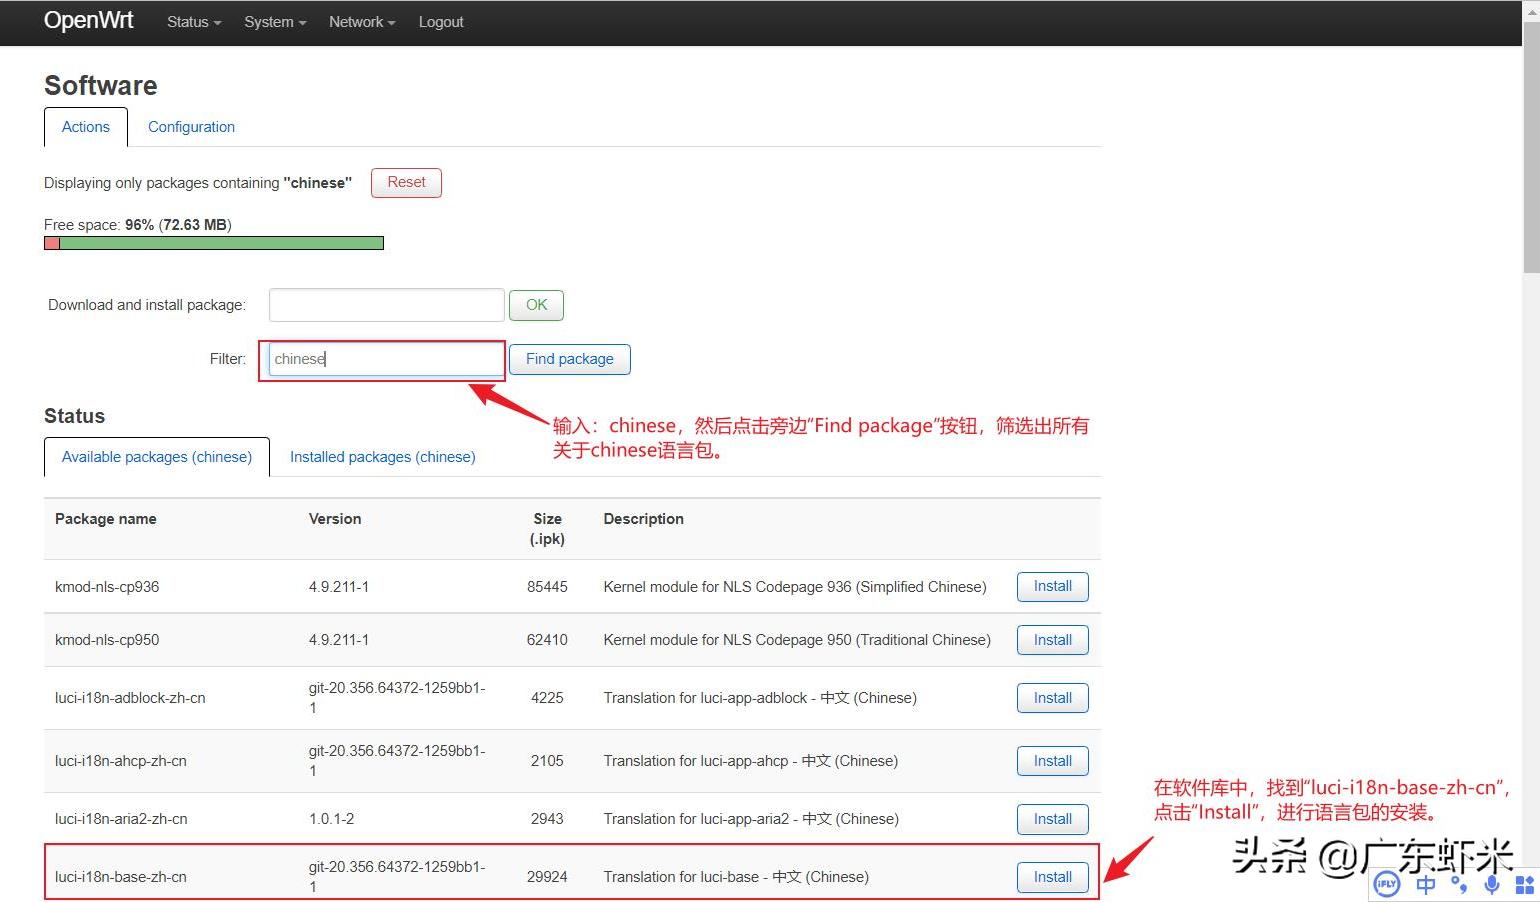Open the iFLY IME menu grid icon
This screenshot has width=1540, height=902.
pyautogui.click(x=1523, y=884)
